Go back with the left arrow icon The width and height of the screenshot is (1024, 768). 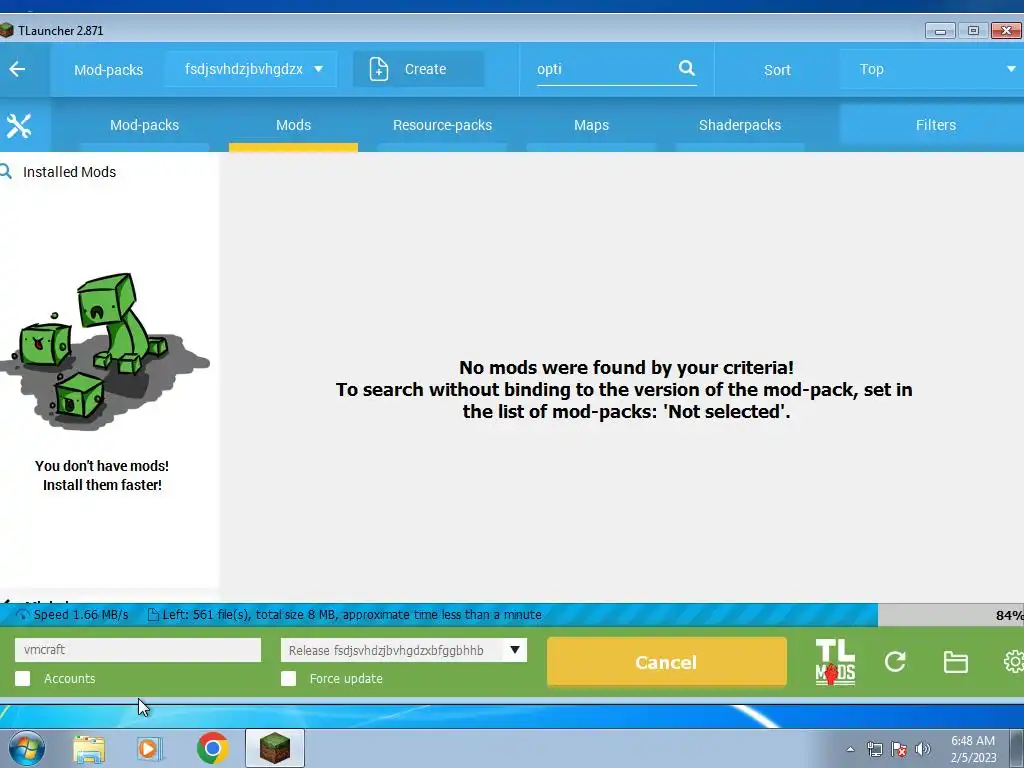coord(18,69)
